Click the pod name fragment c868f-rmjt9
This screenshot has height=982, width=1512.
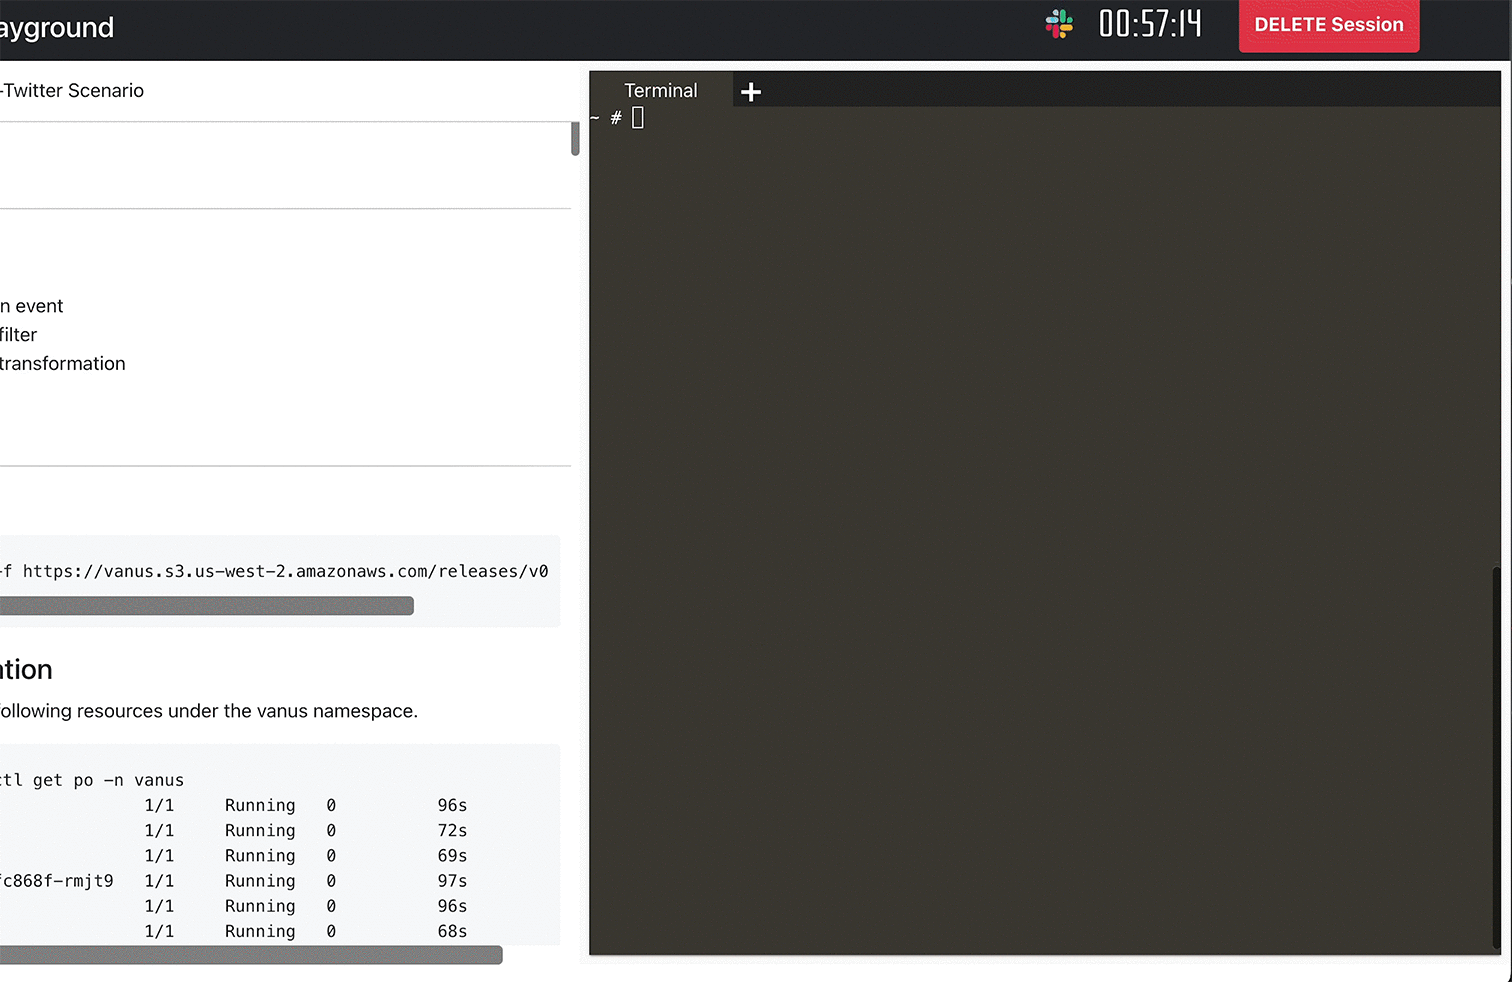point(57,881)
